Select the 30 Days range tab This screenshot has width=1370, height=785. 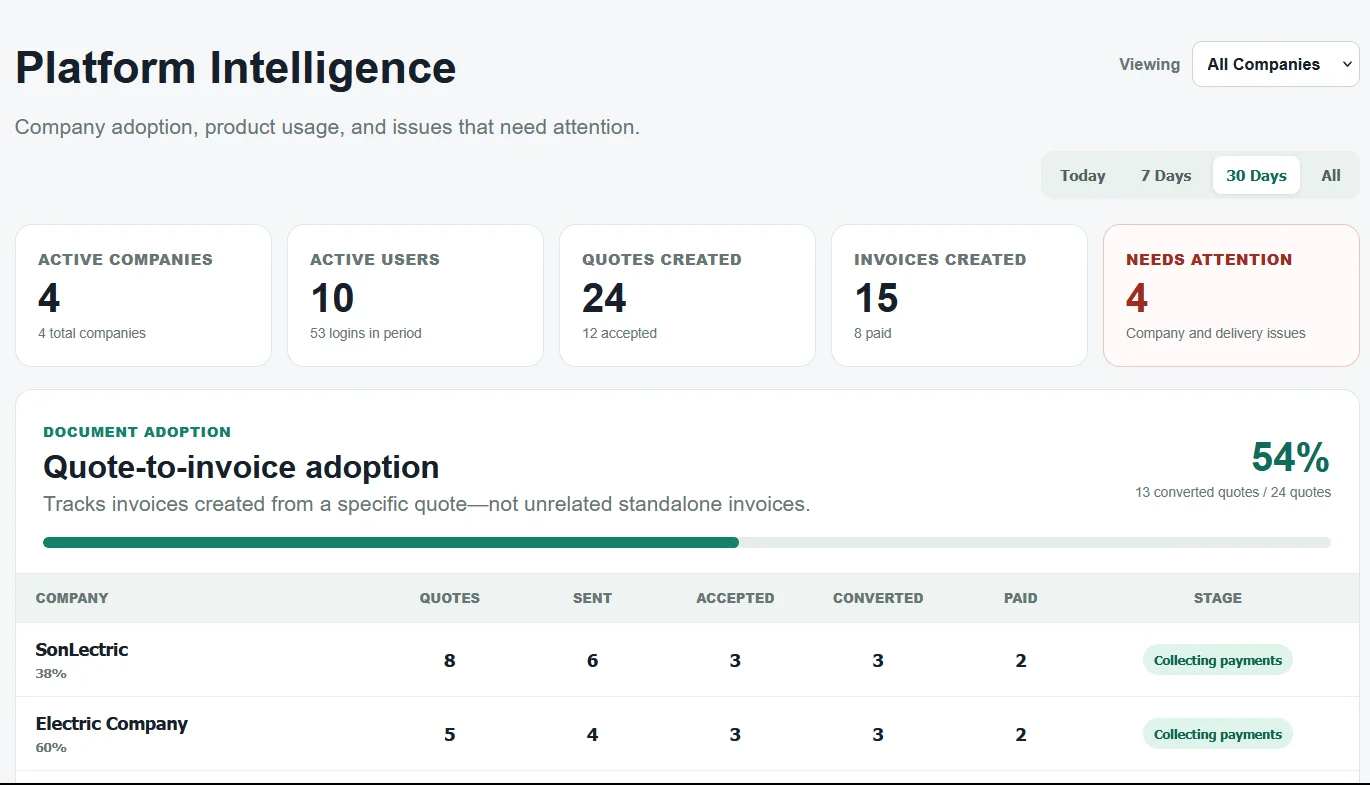pos(1256,175)
